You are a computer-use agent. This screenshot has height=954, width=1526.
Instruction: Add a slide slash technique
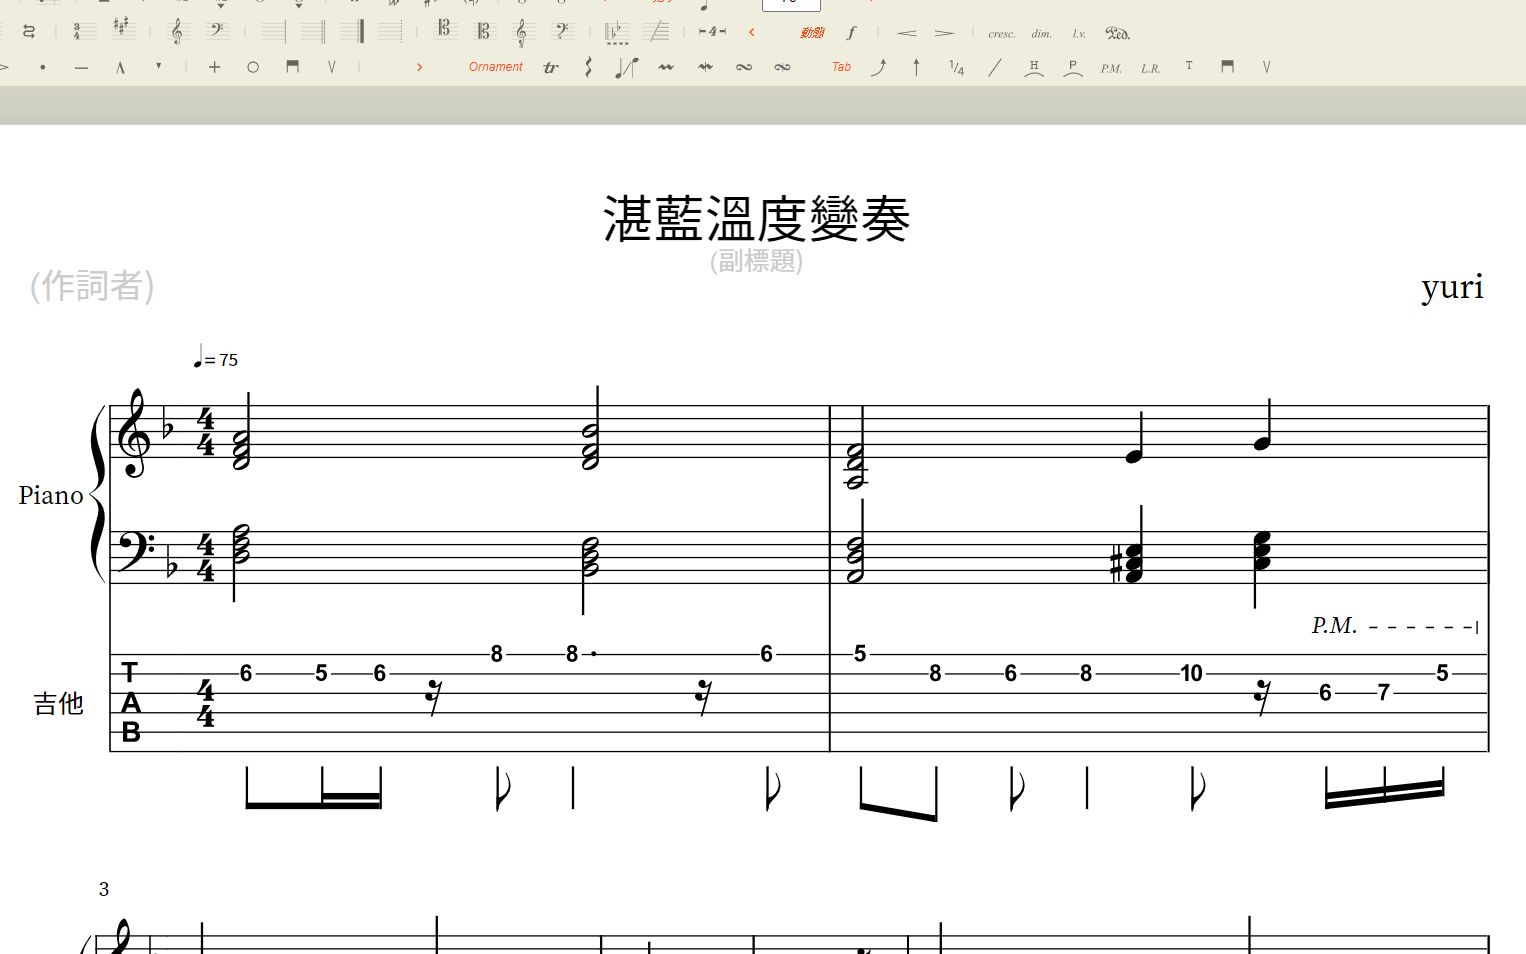995,67
